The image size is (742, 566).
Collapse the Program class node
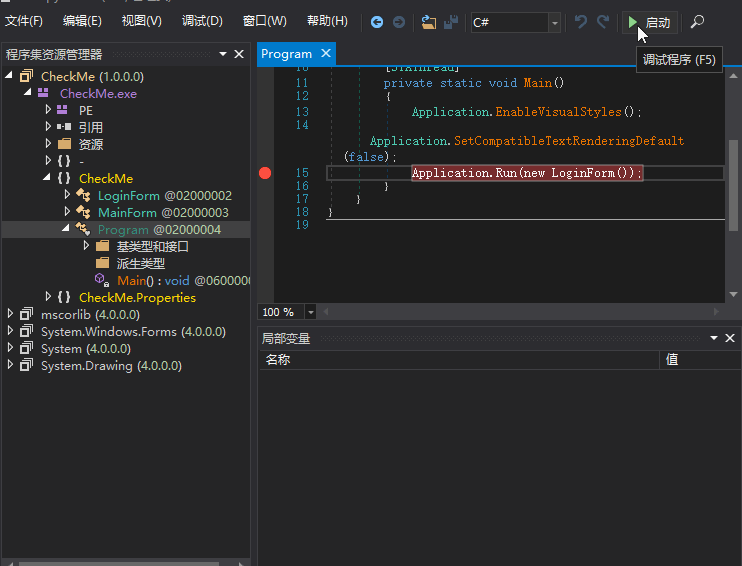click(x=65, y=228)
